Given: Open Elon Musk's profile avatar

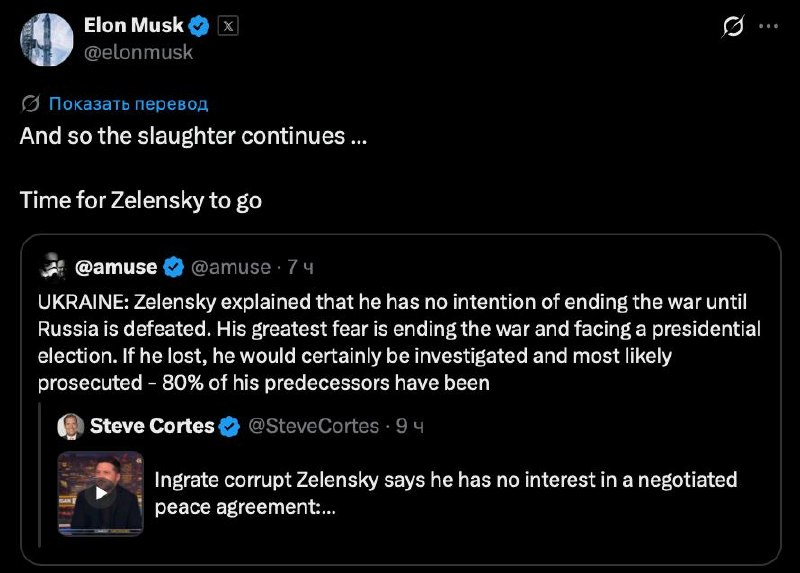Looking at the screenshot, I should tap(46, 39).
